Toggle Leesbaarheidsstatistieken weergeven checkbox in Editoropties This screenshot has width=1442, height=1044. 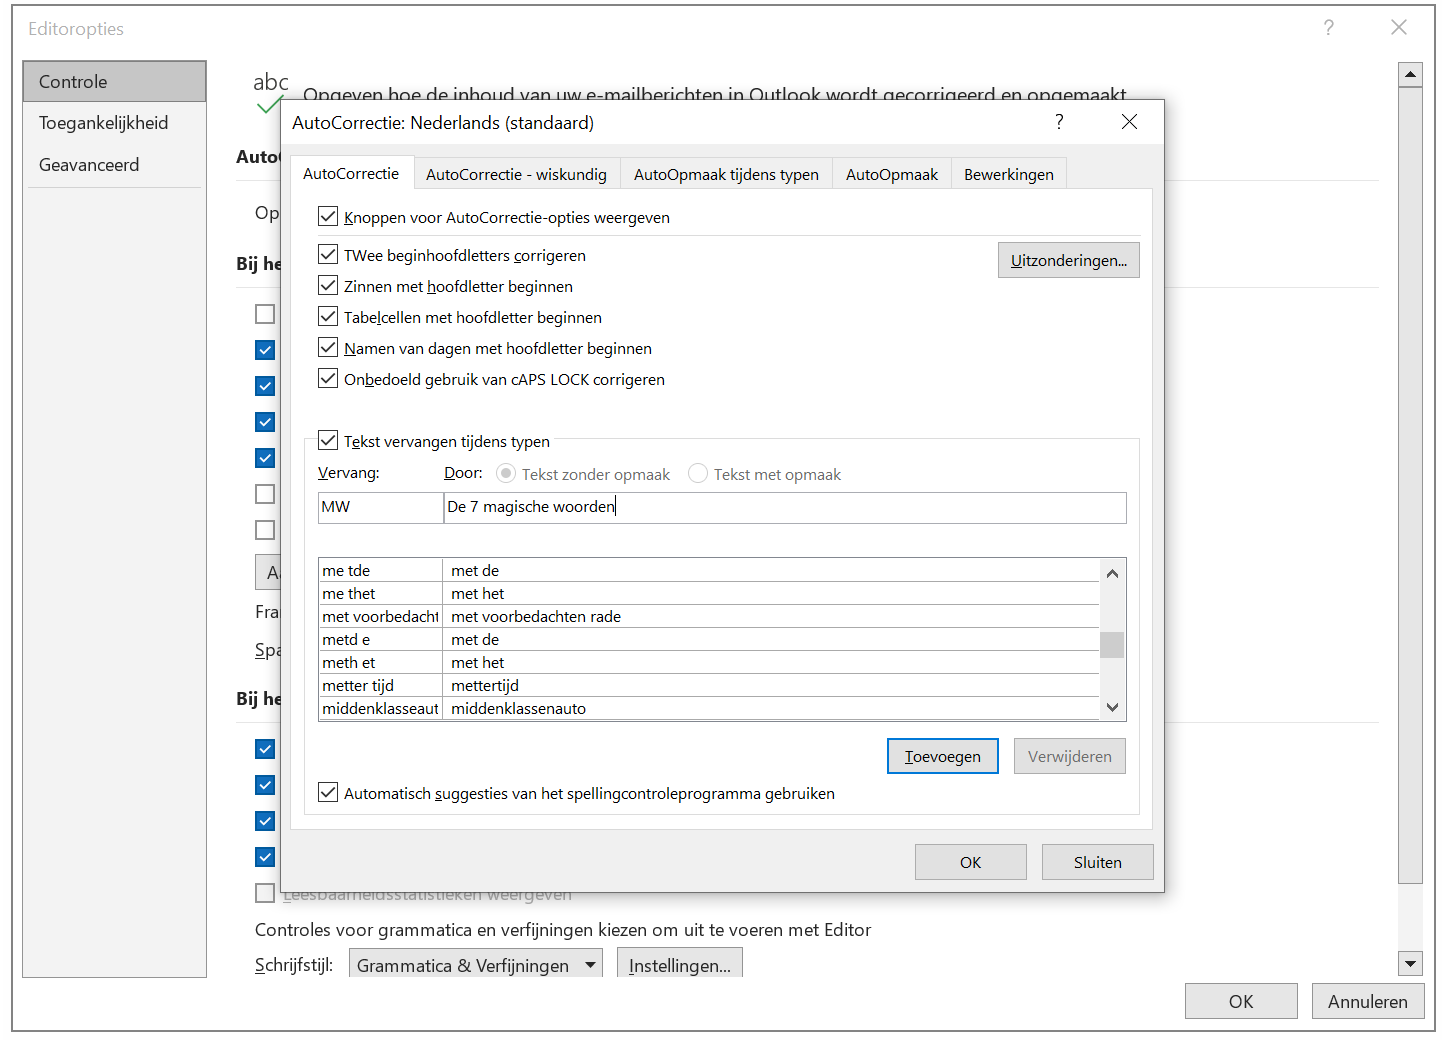(265, 893)
